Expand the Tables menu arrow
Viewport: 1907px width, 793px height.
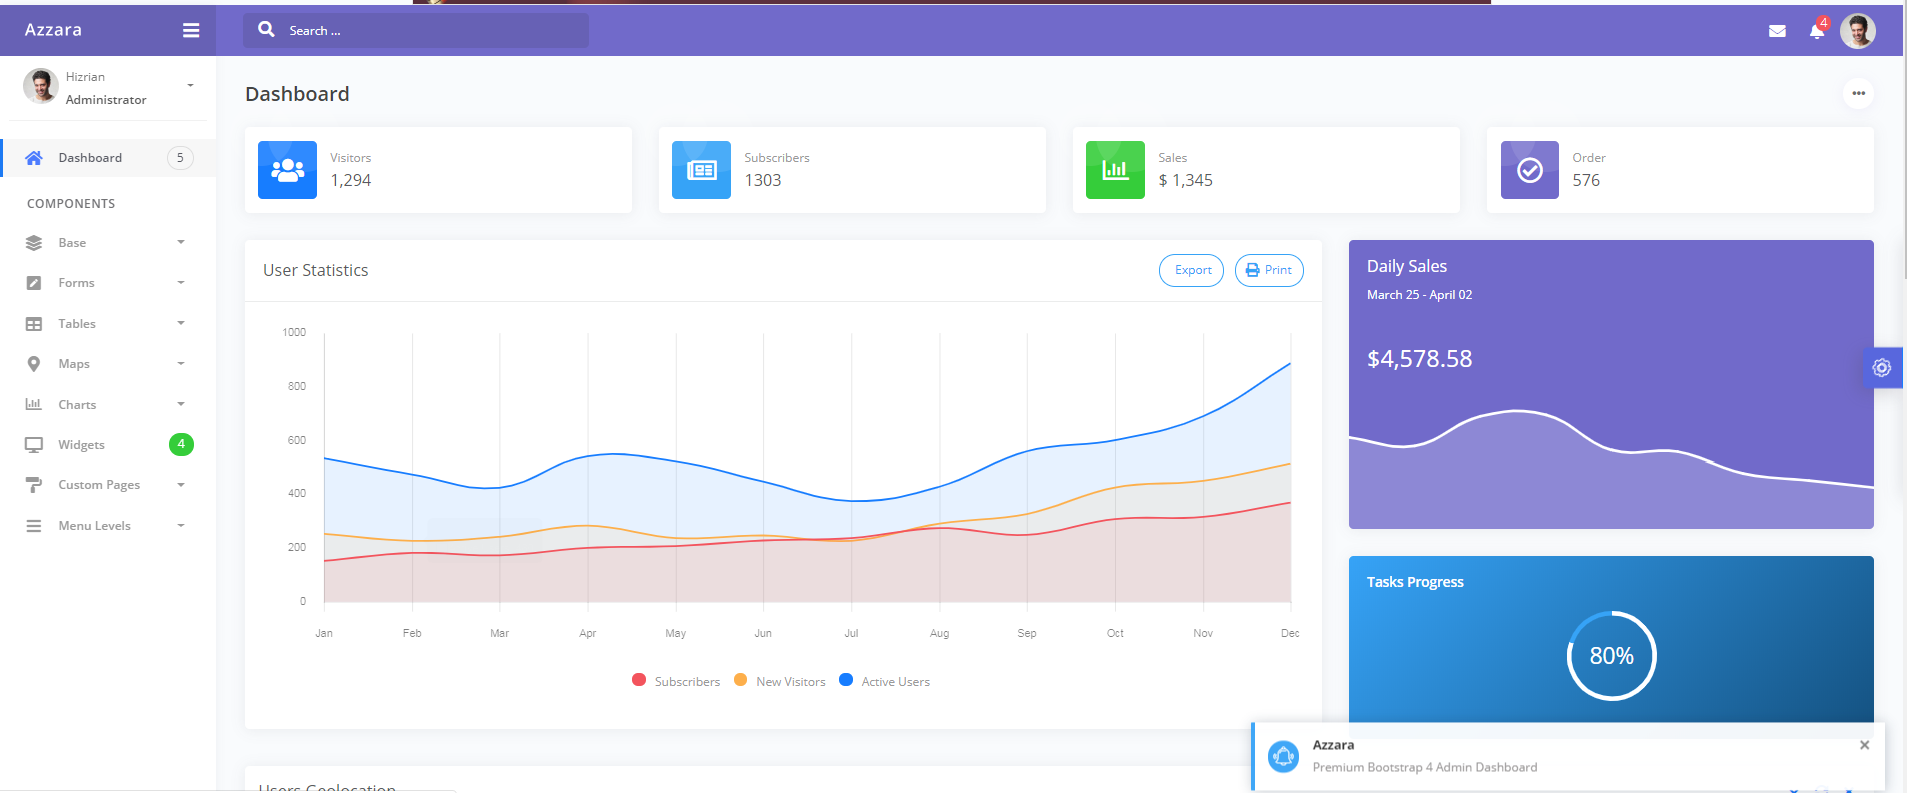point(181,323)
